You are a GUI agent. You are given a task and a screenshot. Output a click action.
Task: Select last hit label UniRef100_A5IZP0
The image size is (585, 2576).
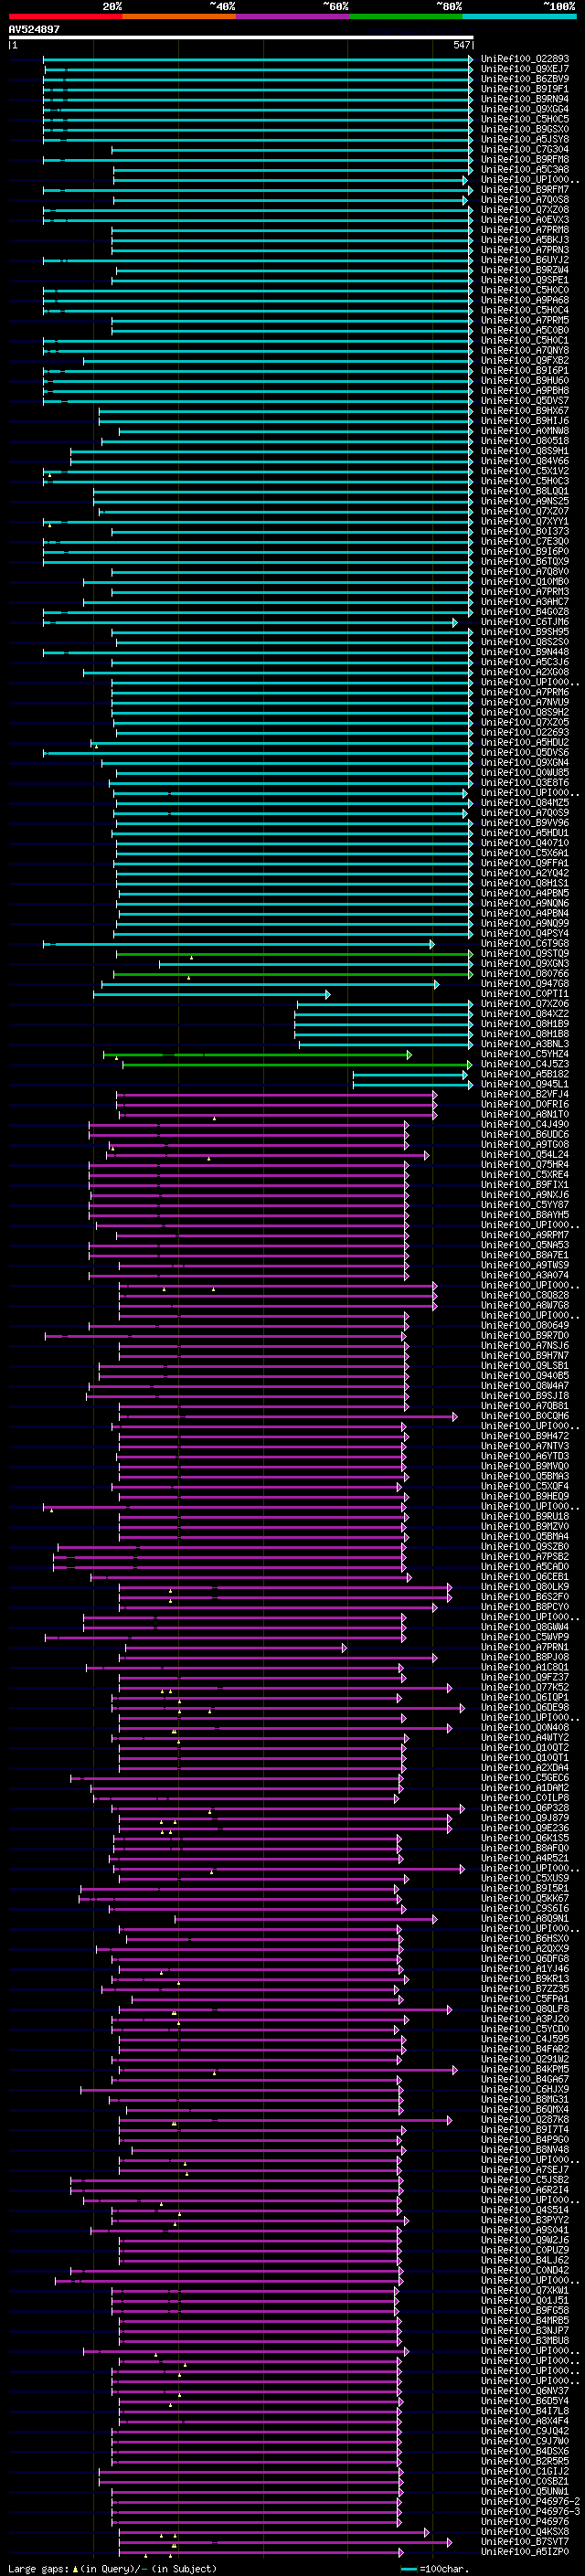[525, 2551]
